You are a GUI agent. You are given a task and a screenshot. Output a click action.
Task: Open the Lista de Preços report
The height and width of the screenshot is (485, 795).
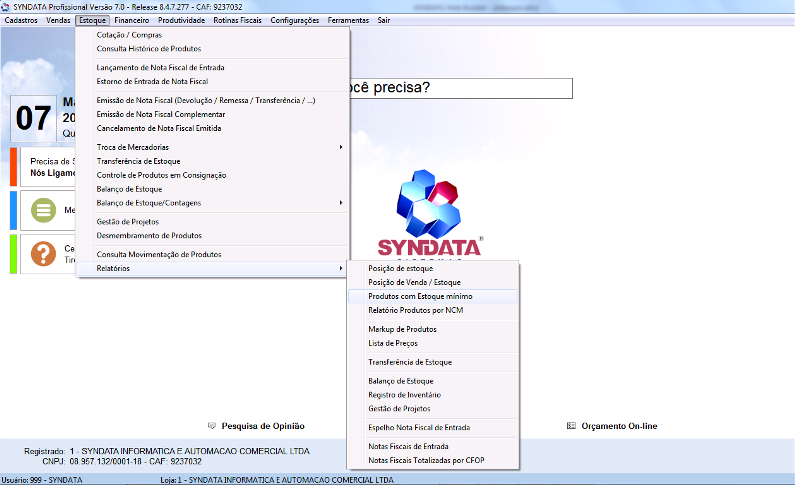pyautogui.click(x=433, y=343)
